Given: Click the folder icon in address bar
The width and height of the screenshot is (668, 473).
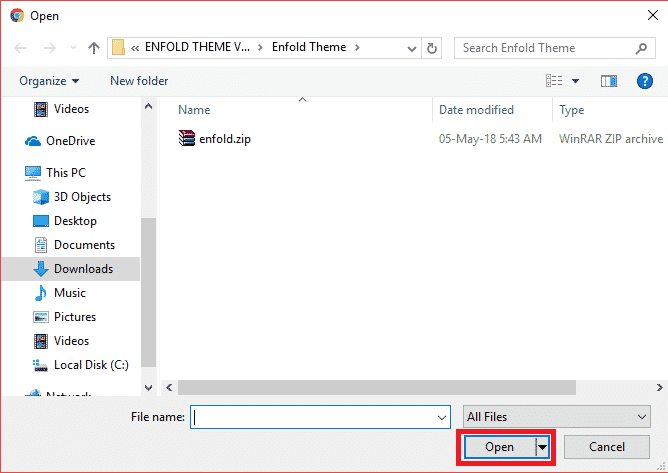Looking at the screenshot, I should 118,47.
